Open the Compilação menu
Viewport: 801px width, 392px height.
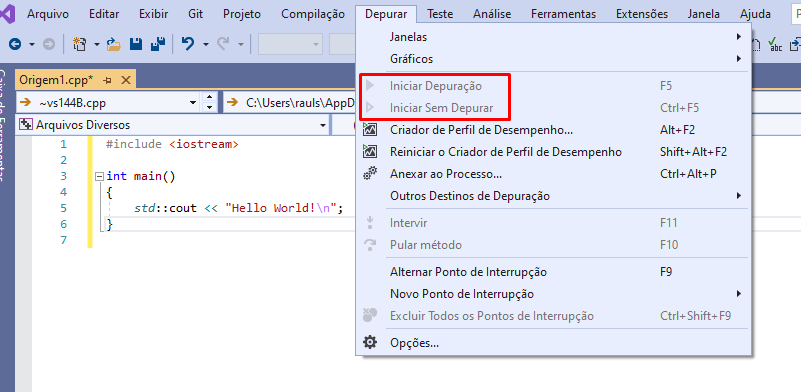(x=313, y=14)
